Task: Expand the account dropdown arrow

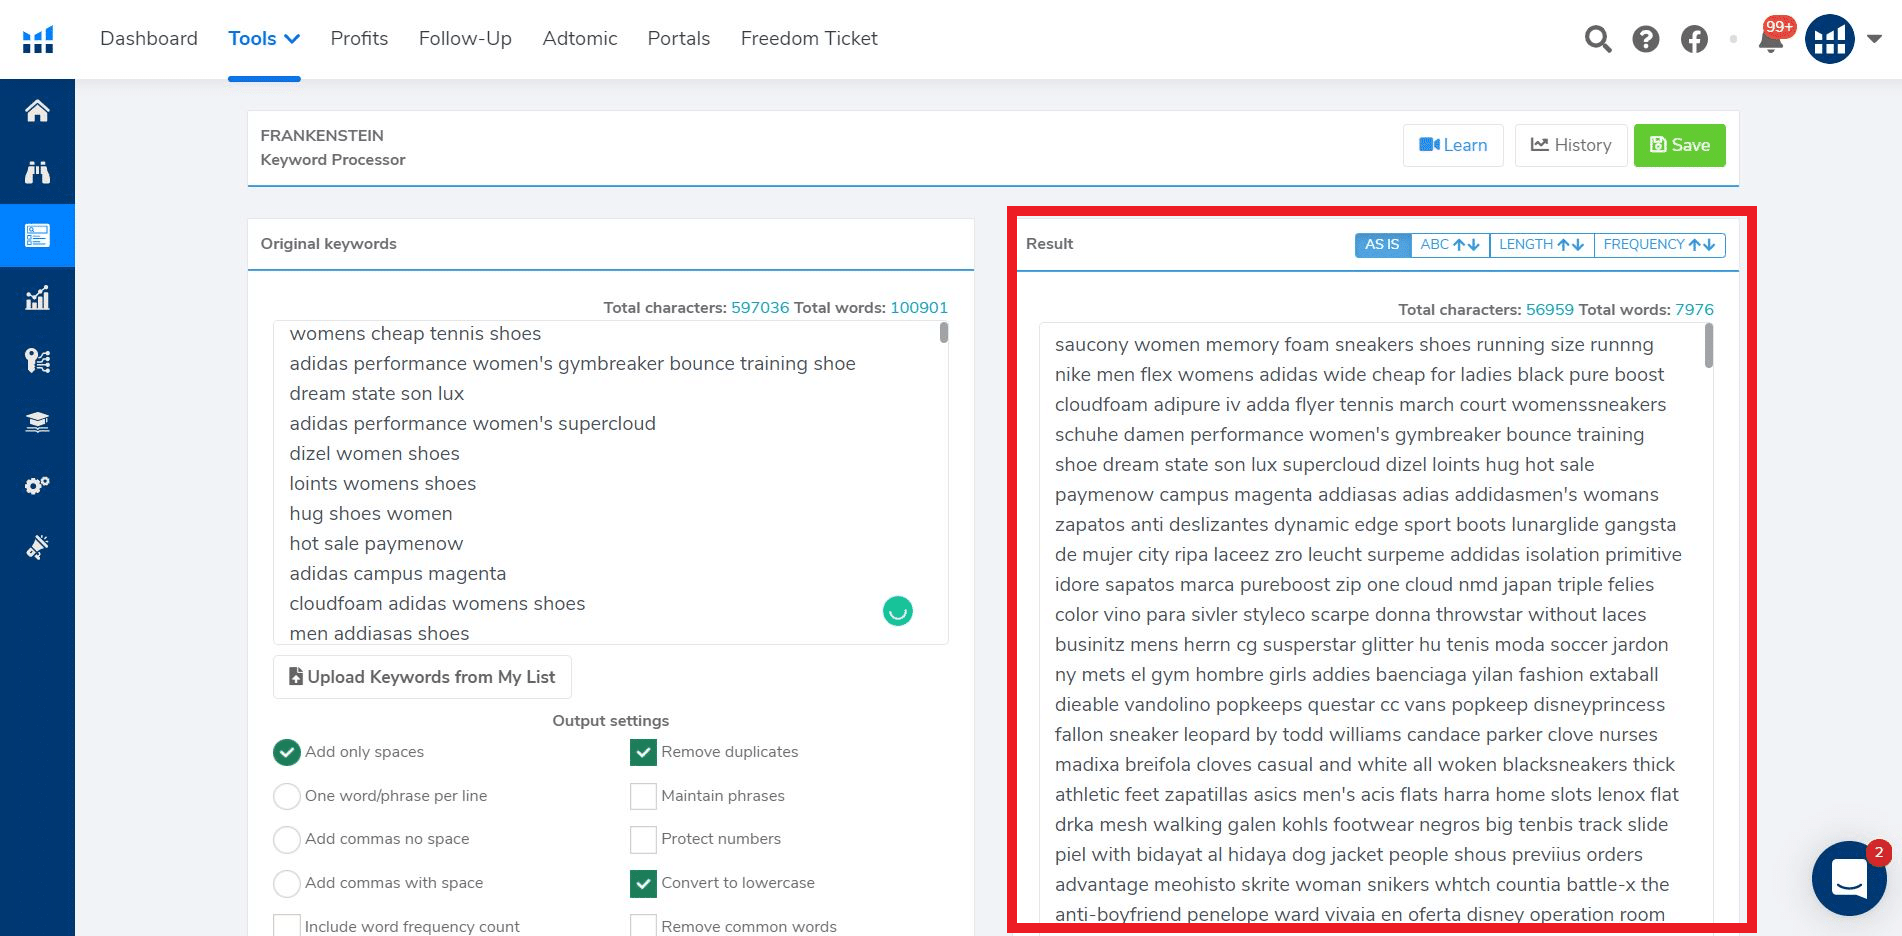Action: coord(1875,39)
